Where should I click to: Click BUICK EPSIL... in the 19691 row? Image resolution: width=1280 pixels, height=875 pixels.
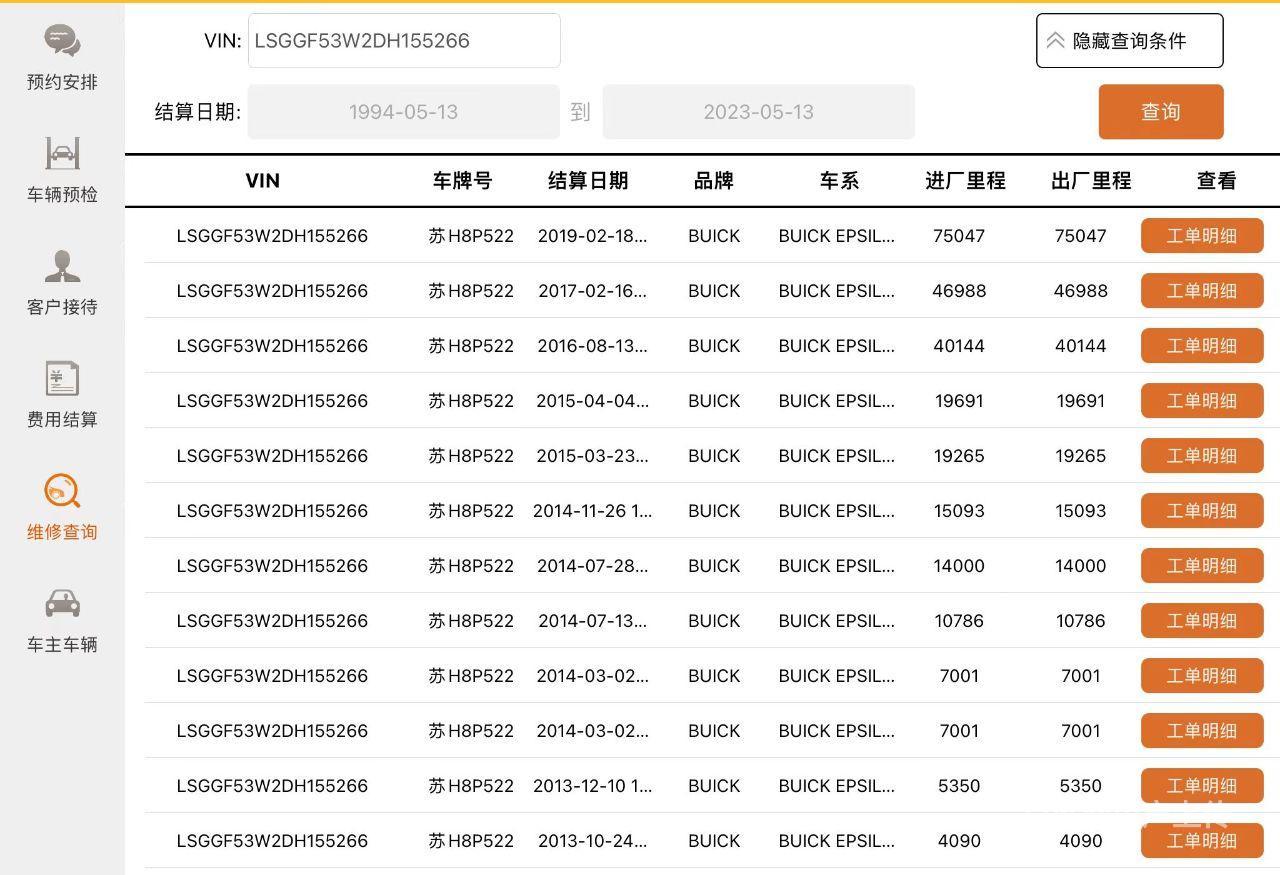[837, 401]
